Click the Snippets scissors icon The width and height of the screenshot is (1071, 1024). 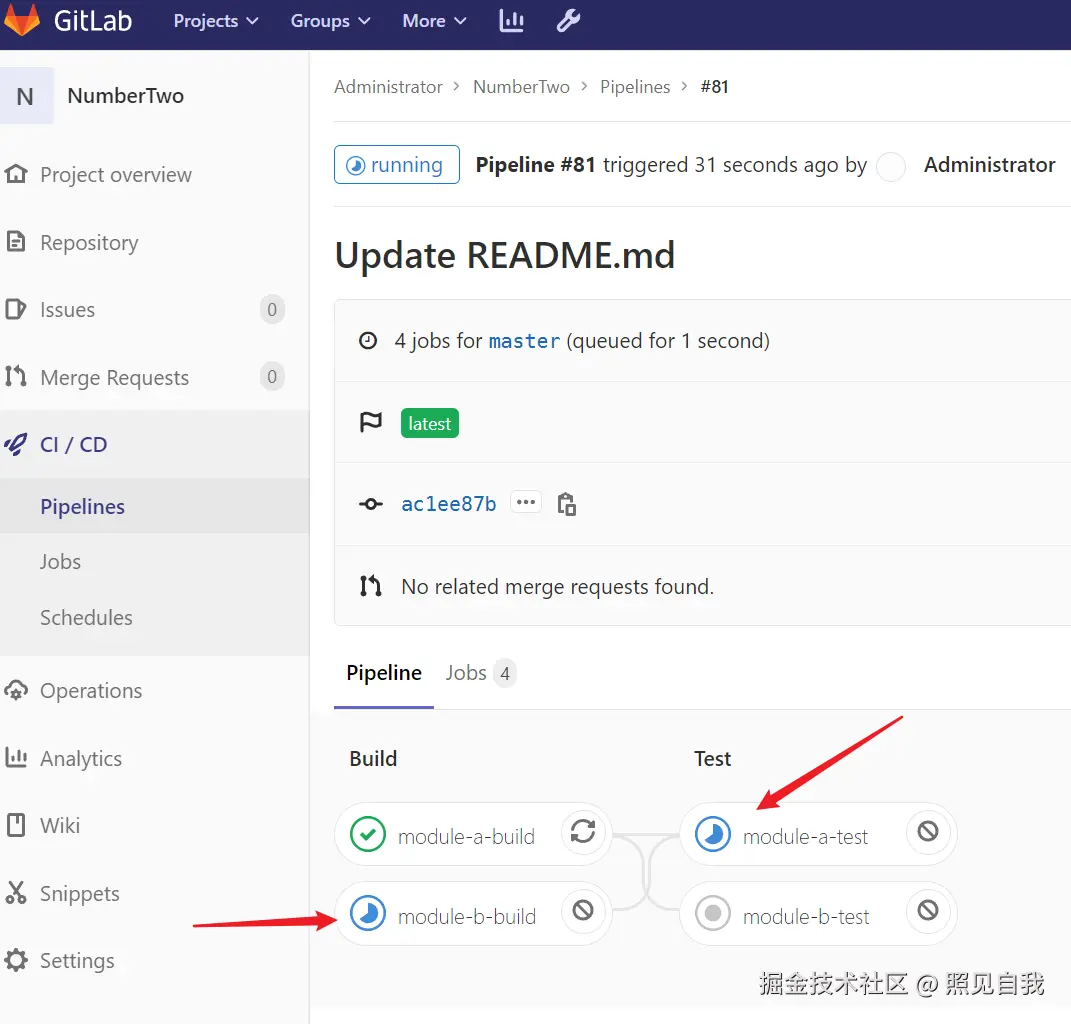tap(16, 893)
